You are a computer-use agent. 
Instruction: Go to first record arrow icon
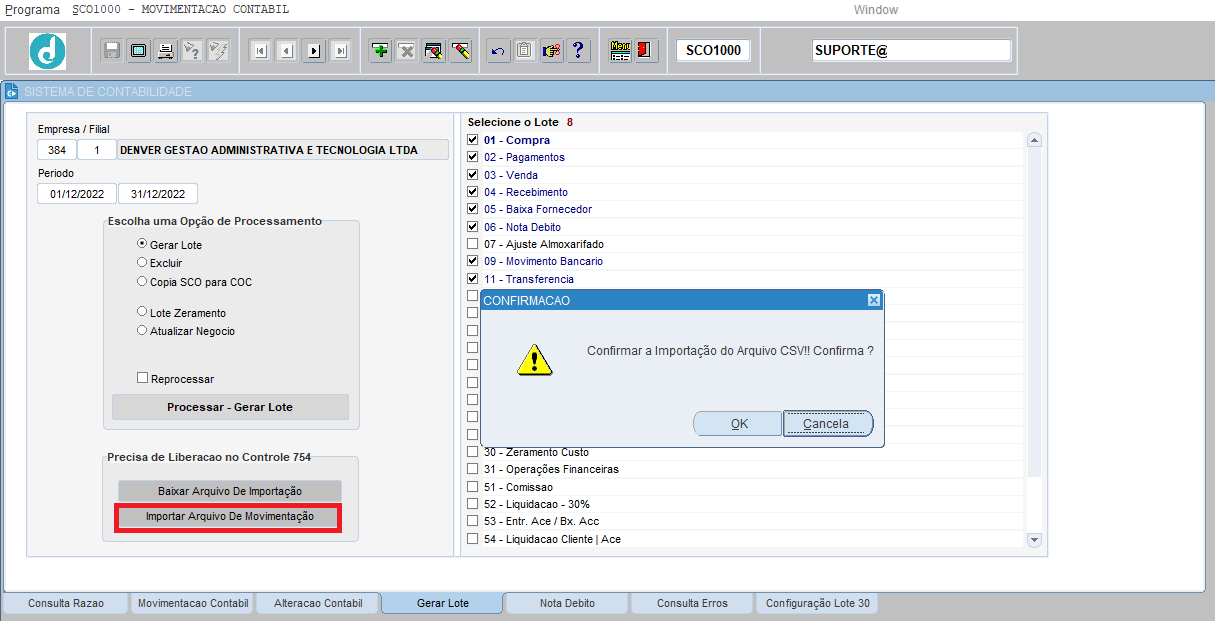[260, 51]
